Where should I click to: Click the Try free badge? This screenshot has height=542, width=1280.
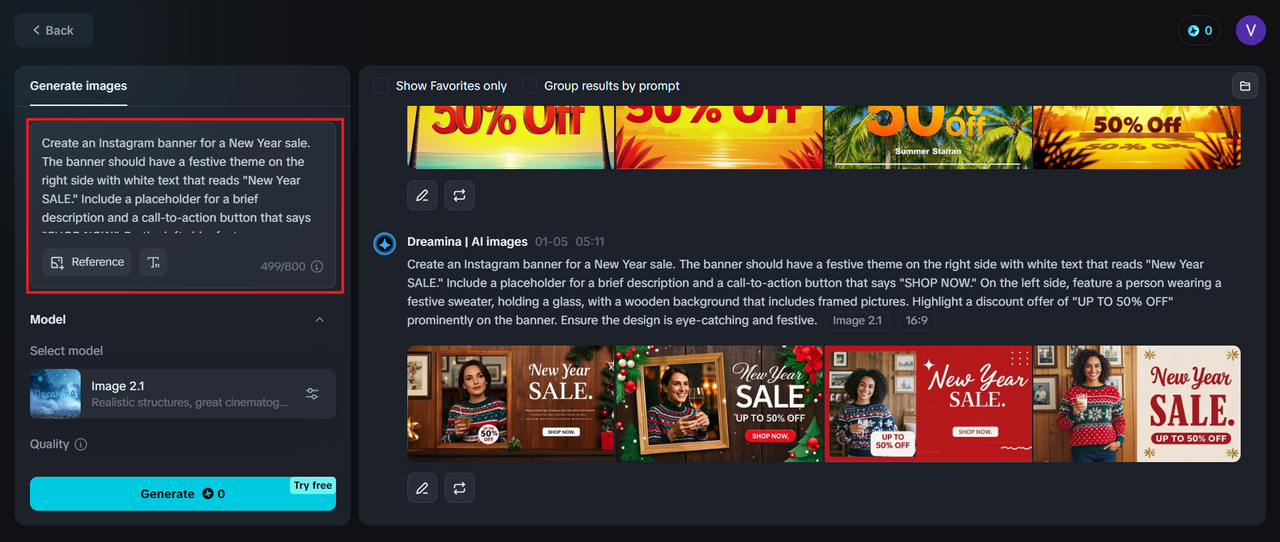point(313,486)
